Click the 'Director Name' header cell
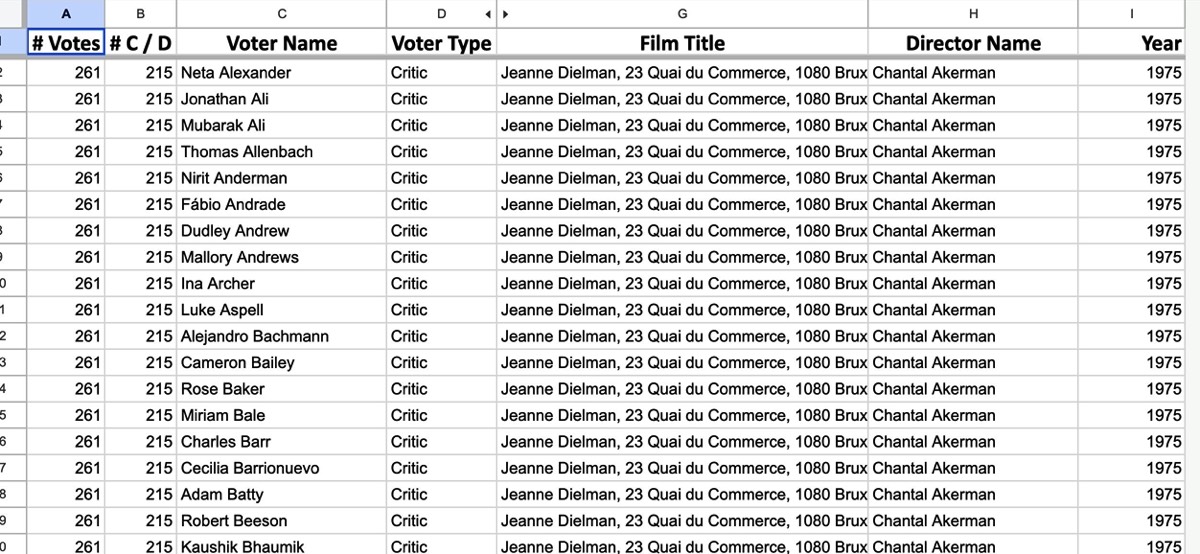Screen dimensions: 1200x554 click(x=973, y=43)
